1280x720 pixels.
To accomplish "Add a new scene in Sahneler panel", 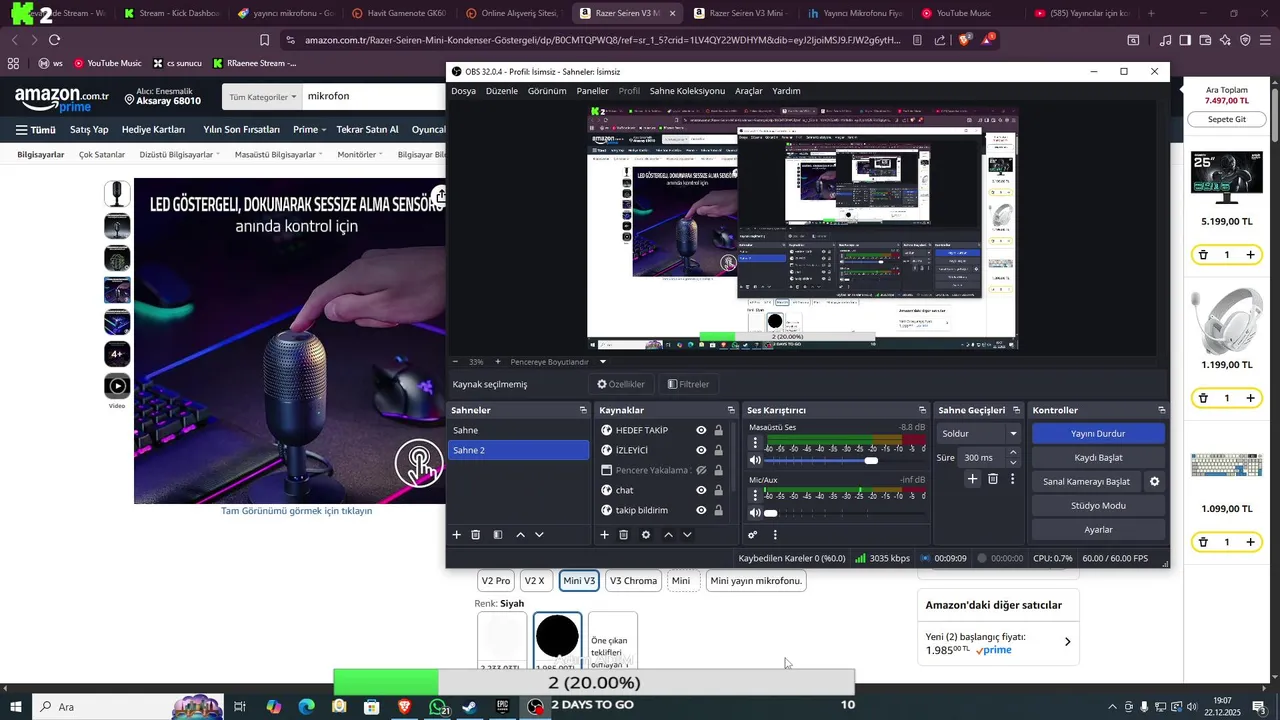I will click(x=457, y=535).
